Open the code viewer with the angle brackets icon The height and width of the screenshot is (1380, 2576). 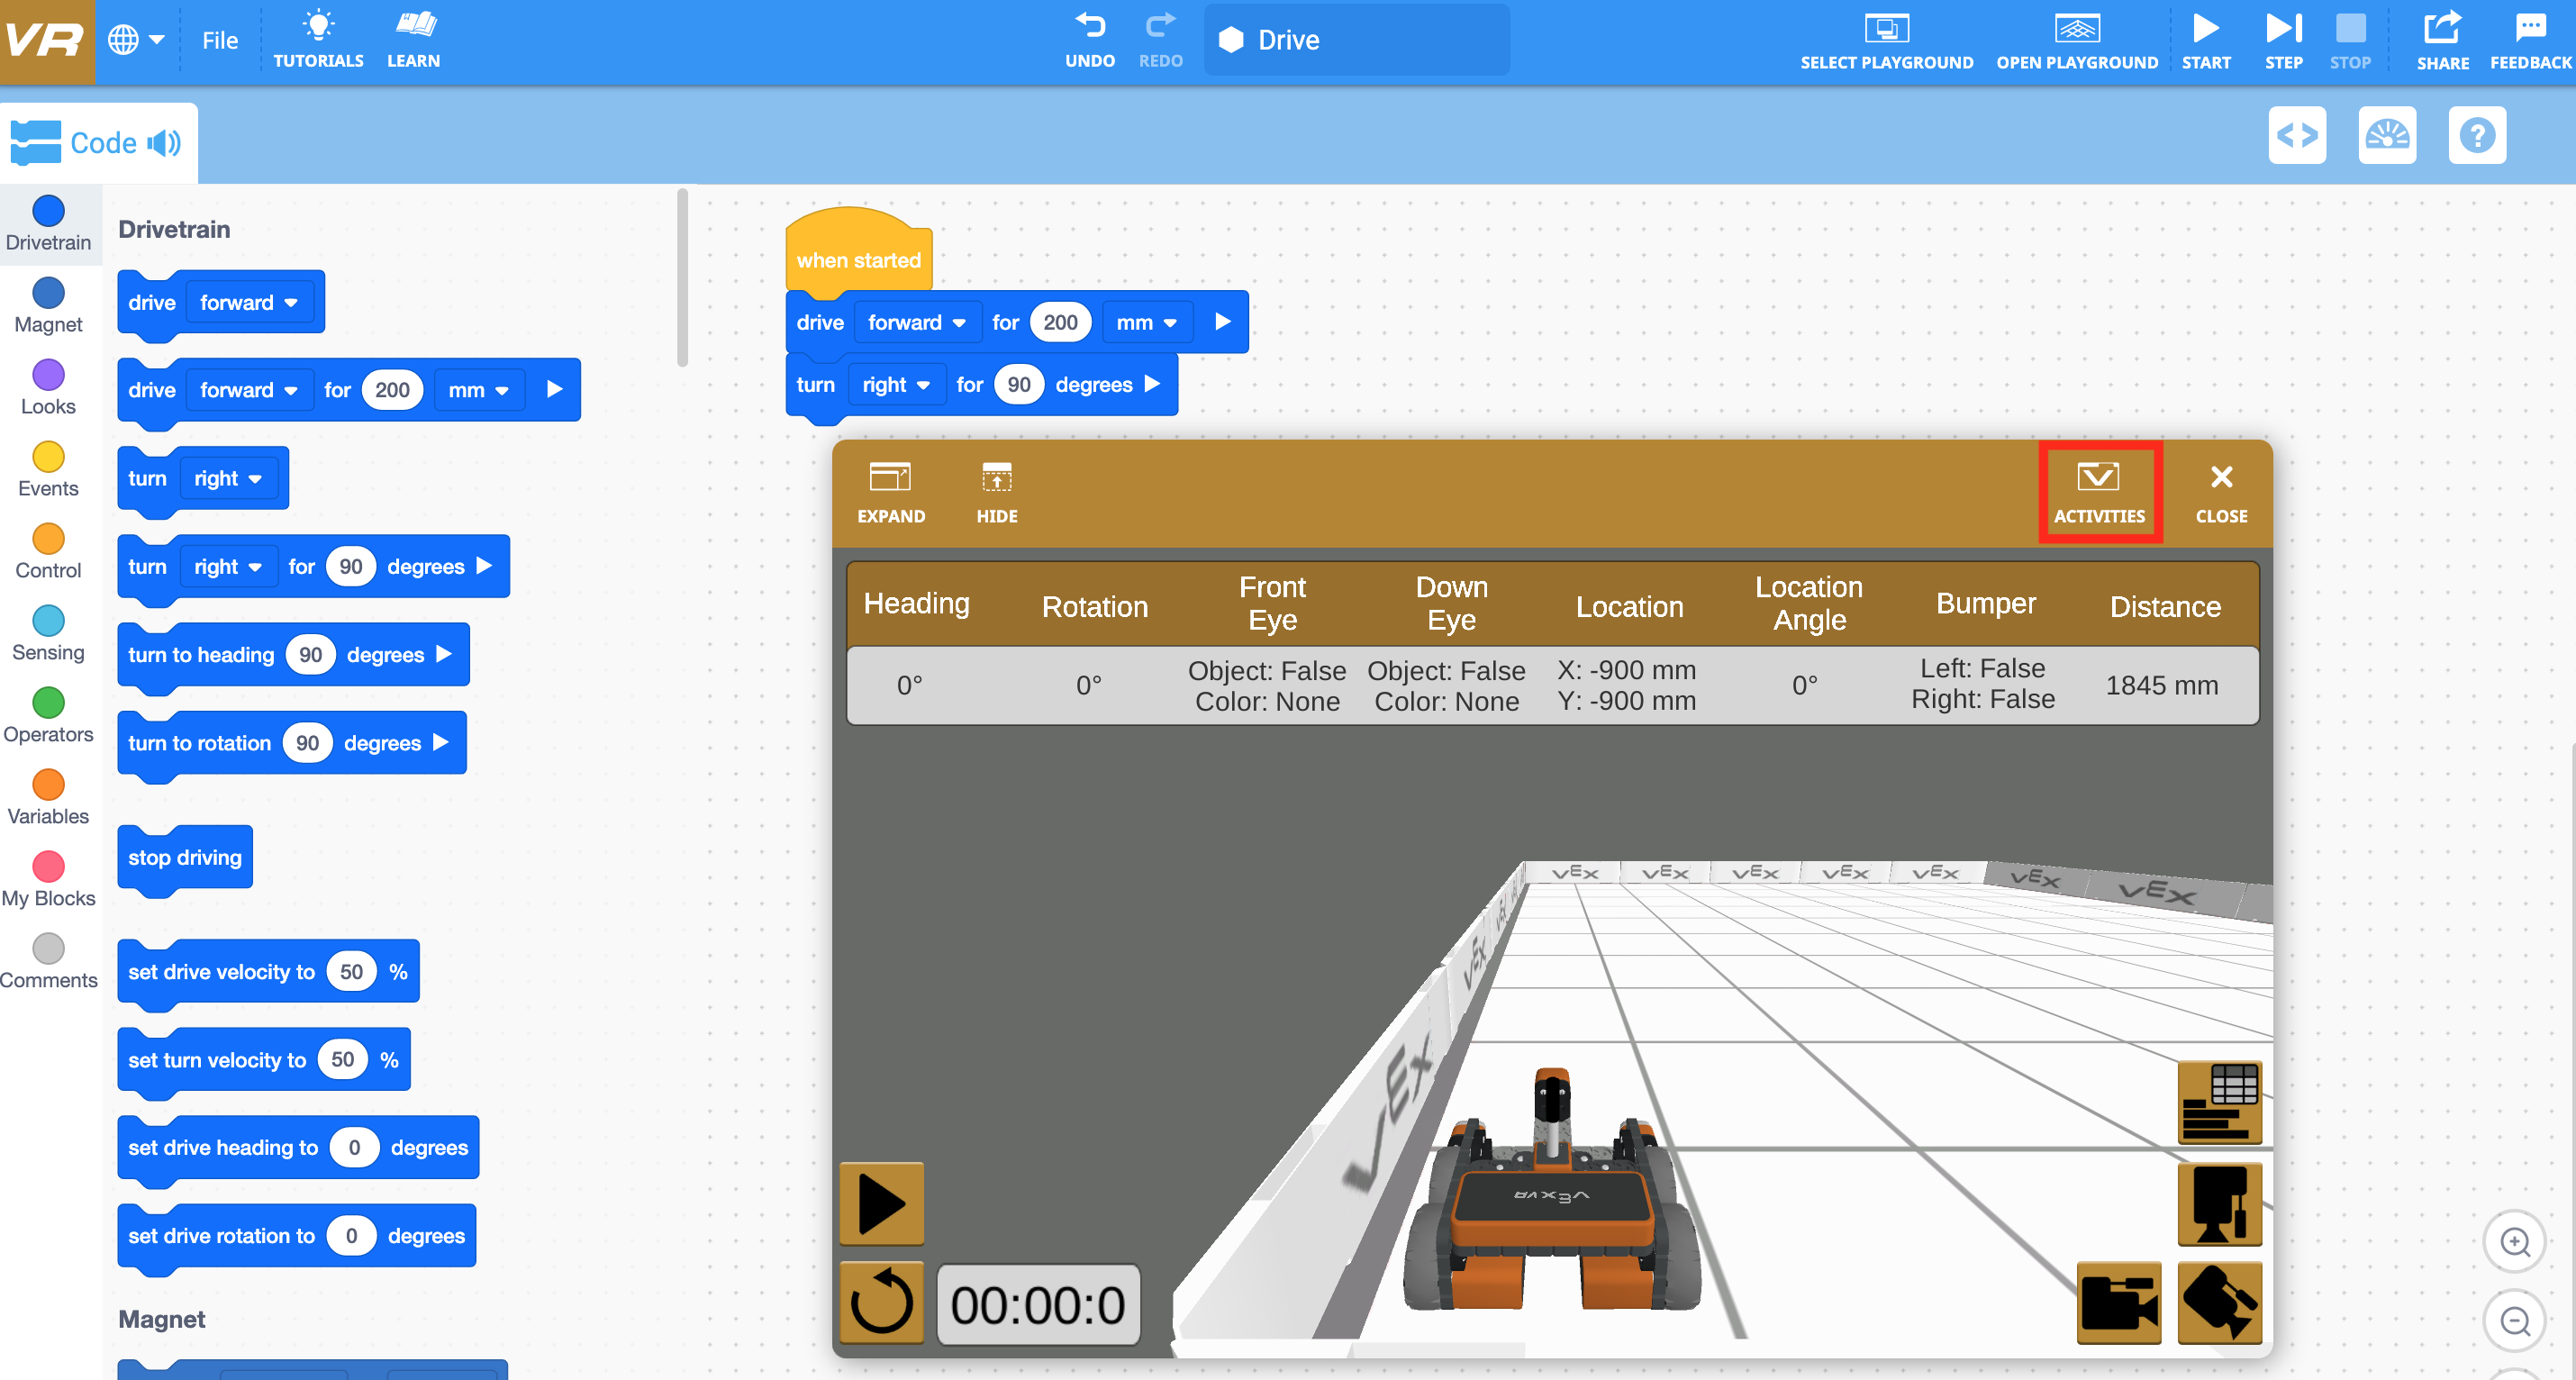[2298, 135]
